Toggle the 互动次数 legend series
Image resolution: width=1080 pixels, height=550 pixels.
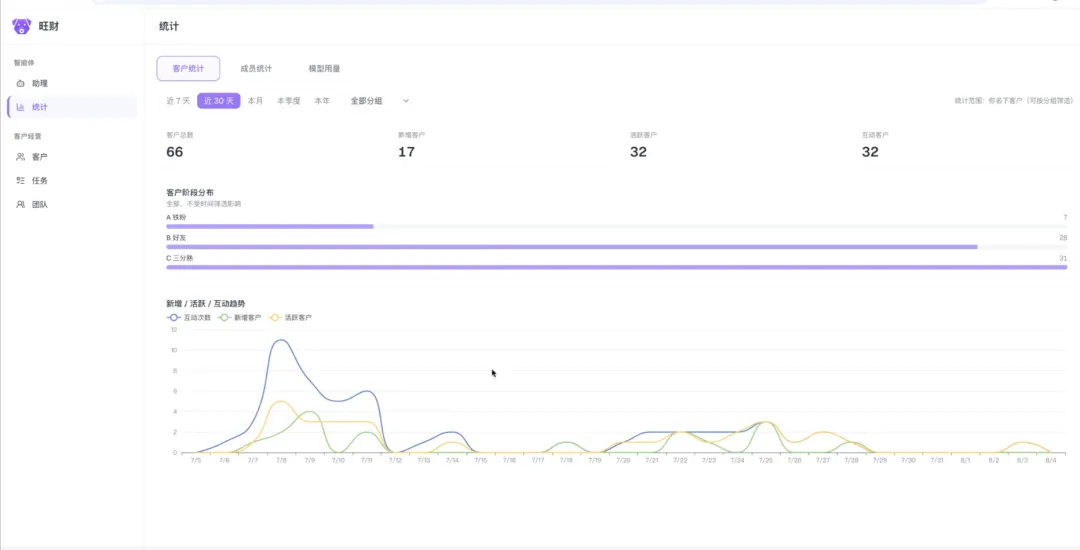(x=190, y=318)
